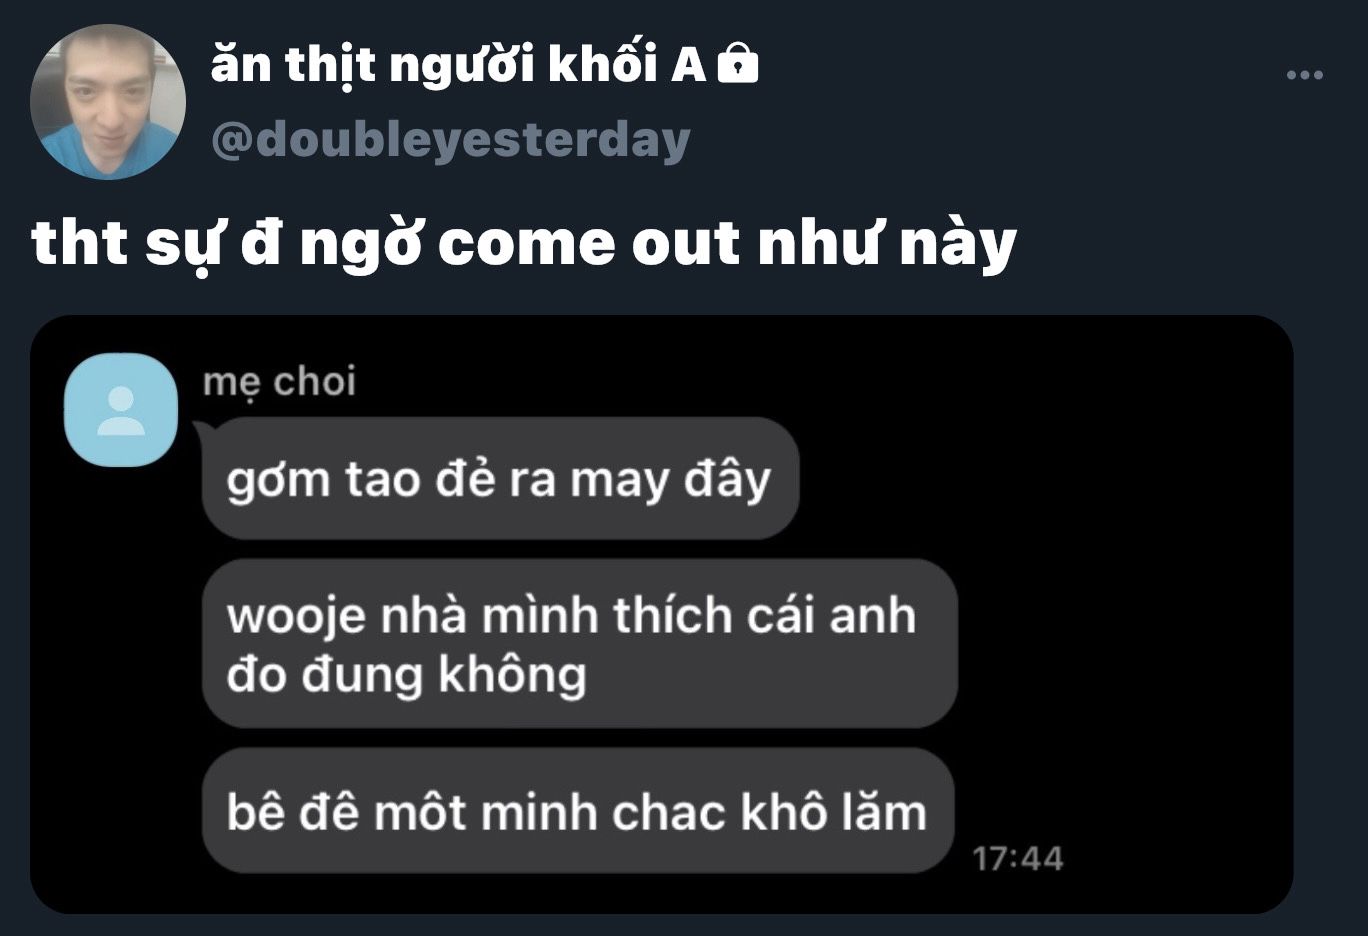Click the tweet author's profile picture
The height and width of the screenshot is (936, 1368).
(108, 102)
